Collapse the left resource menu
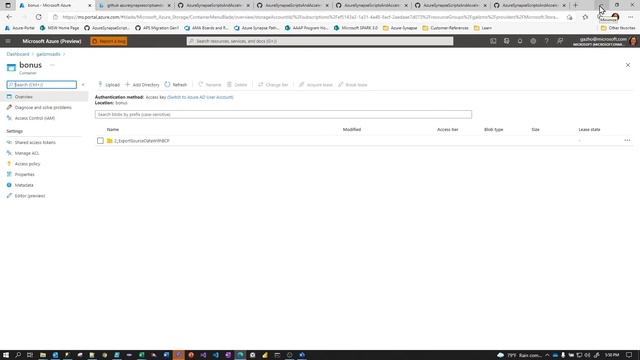 [x=83, y=84]
